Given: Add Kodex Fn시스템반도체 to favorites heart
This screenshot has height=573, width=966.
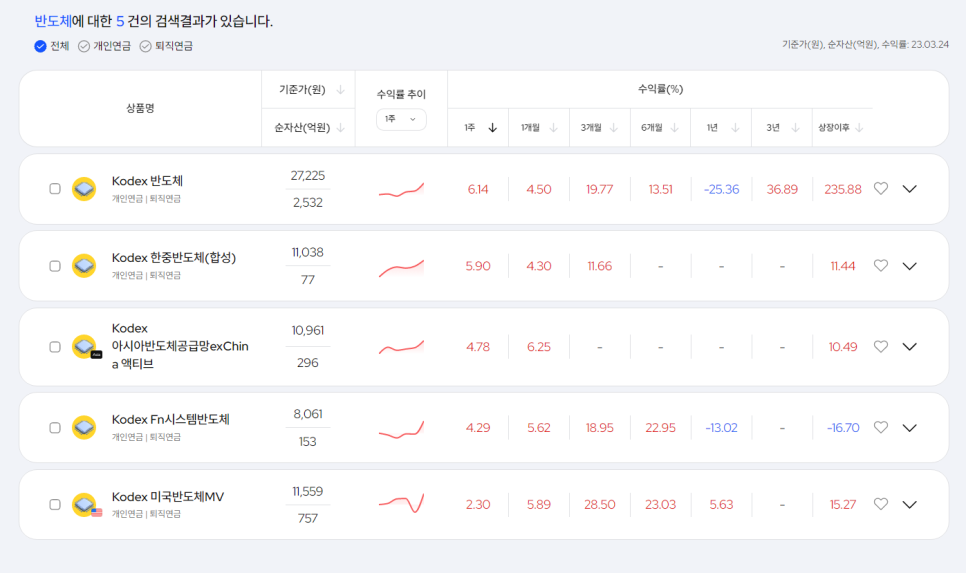Looking at the screenshot, I should 880,427.
